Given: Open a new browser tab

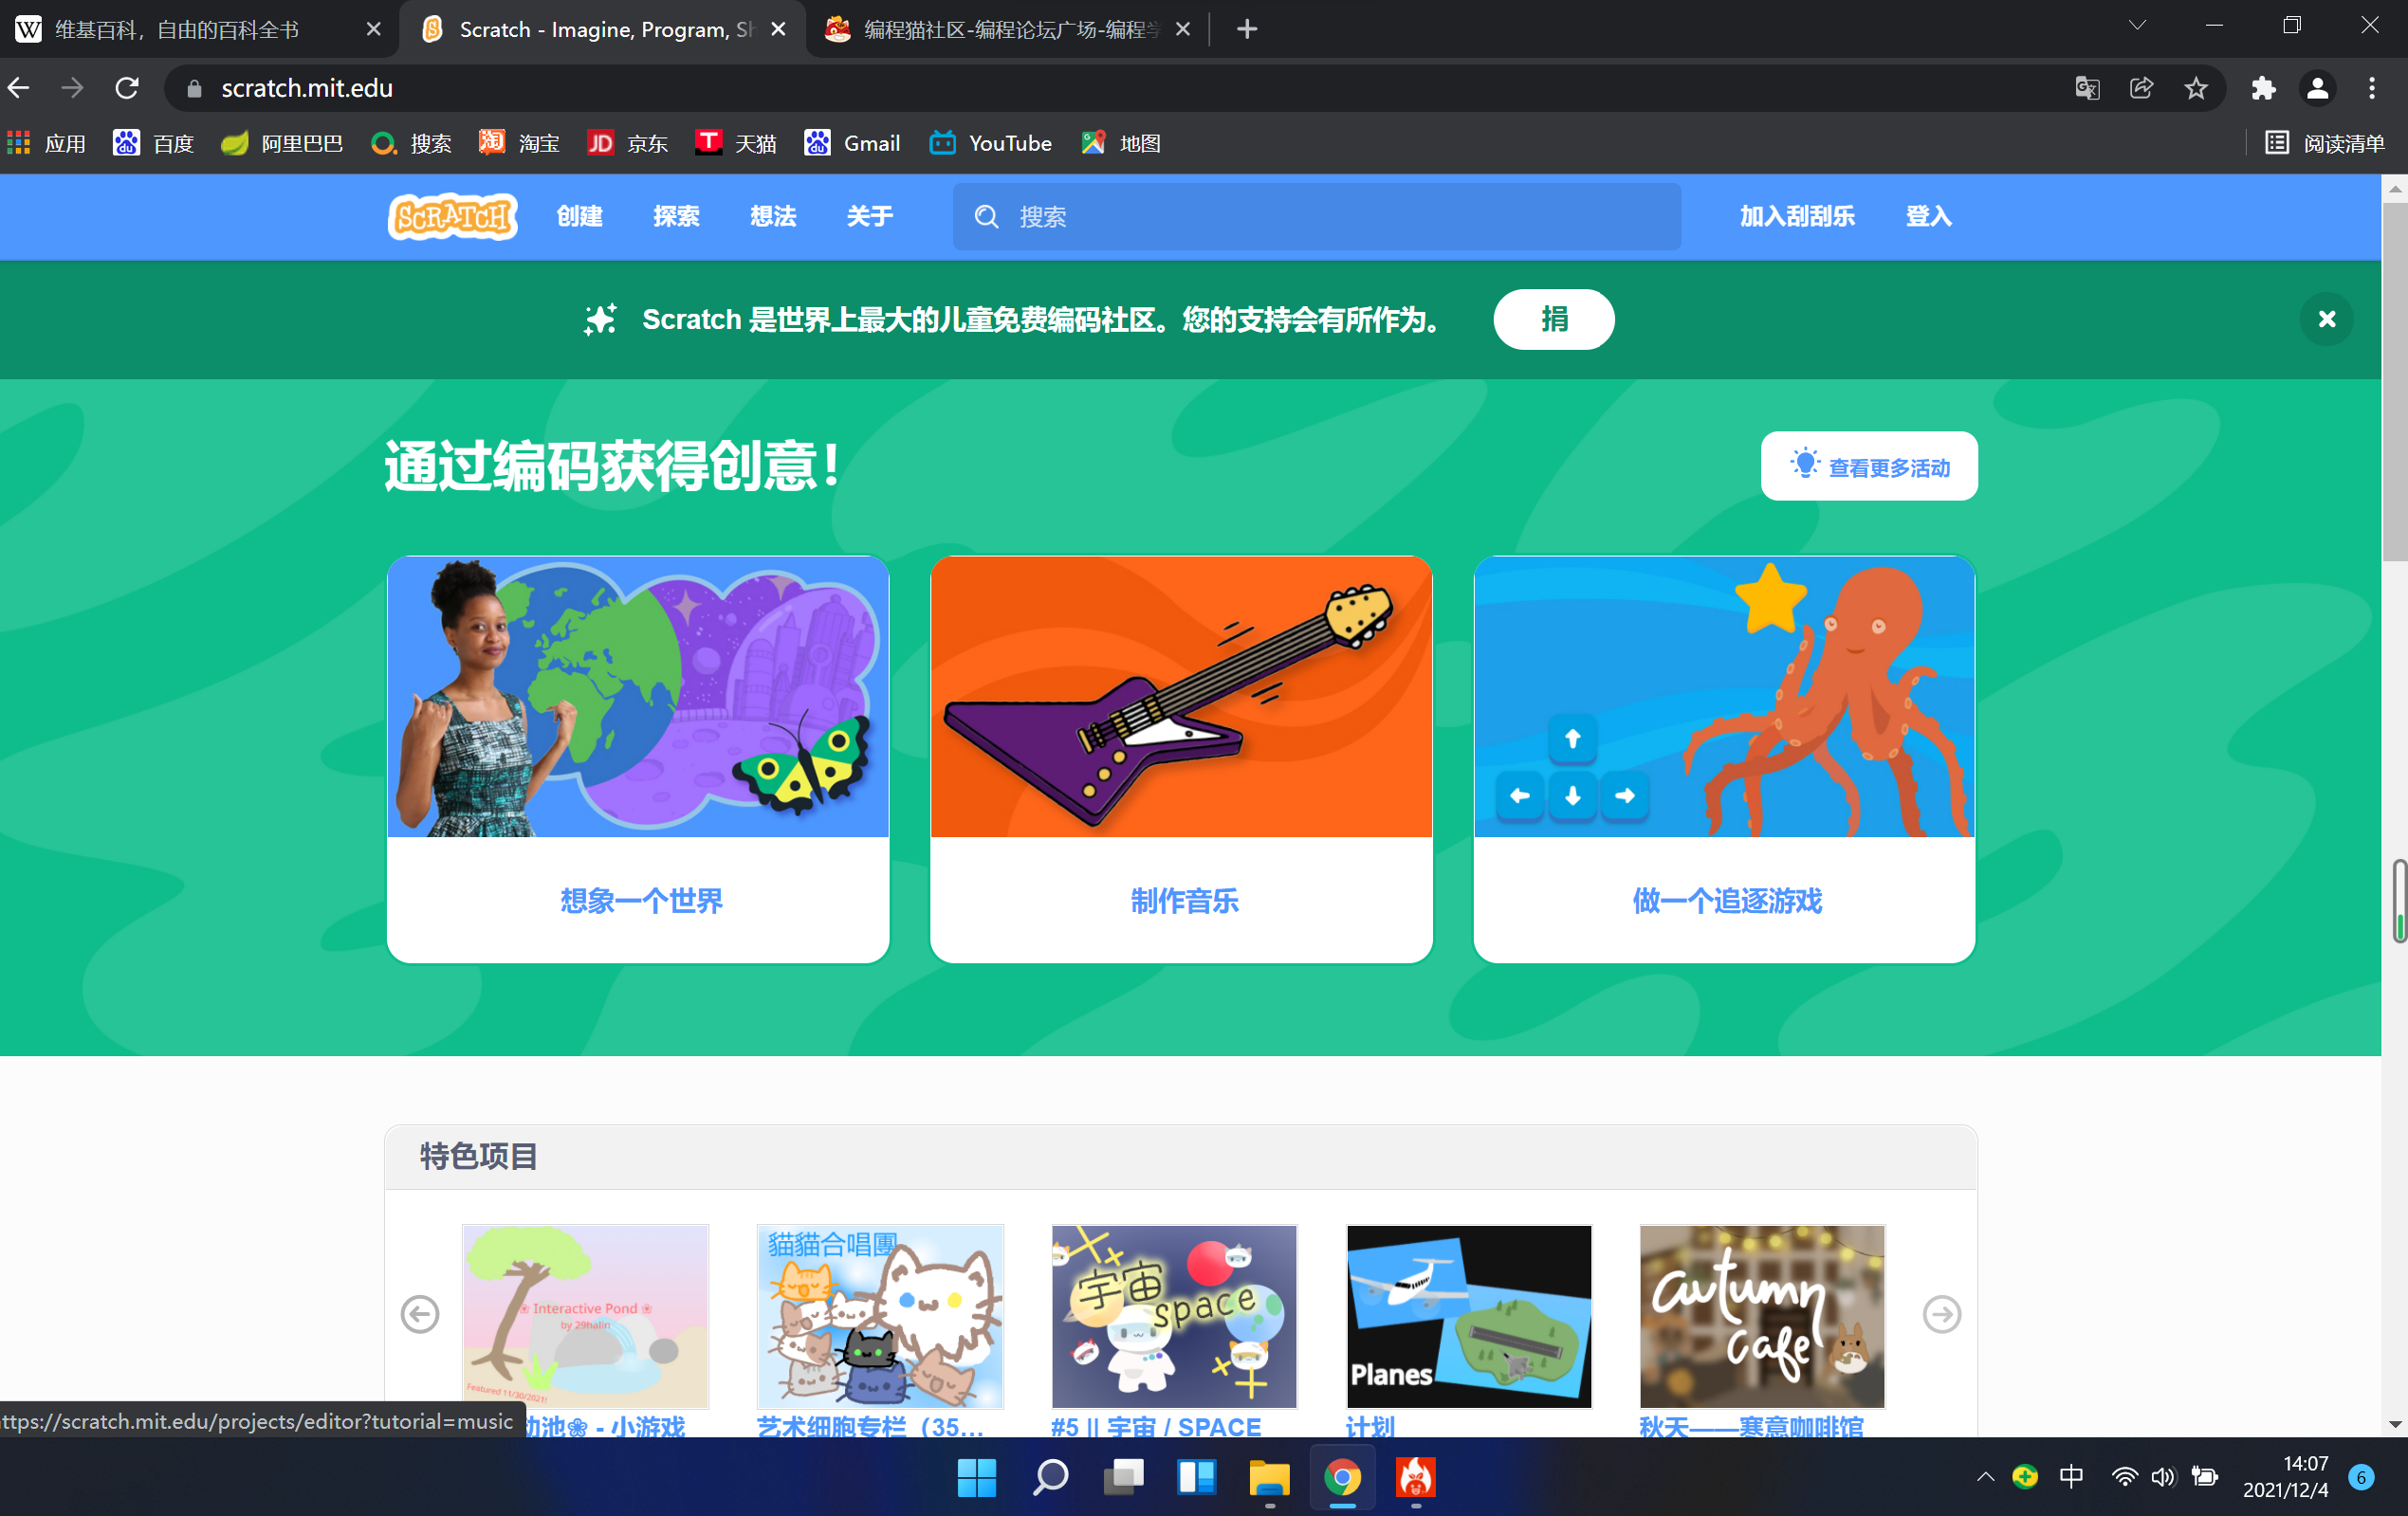Looking at the screenshot, I should [x=1246, y=29].
